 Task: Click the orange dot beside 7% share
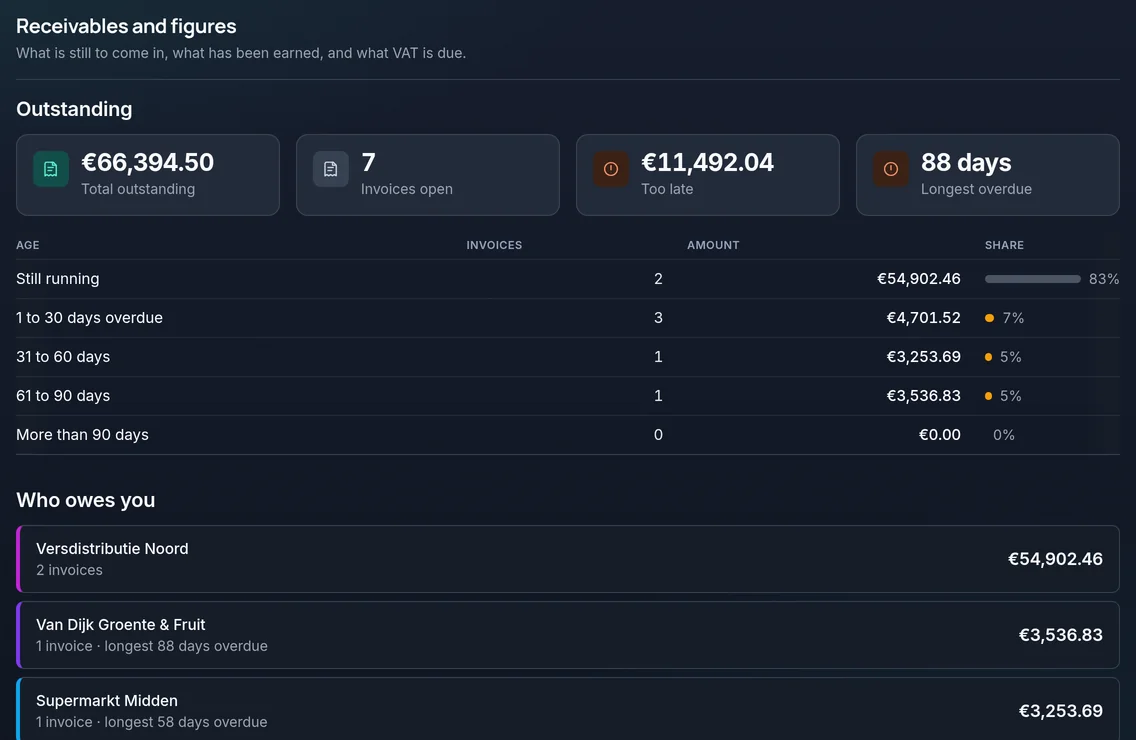point(989,318)
